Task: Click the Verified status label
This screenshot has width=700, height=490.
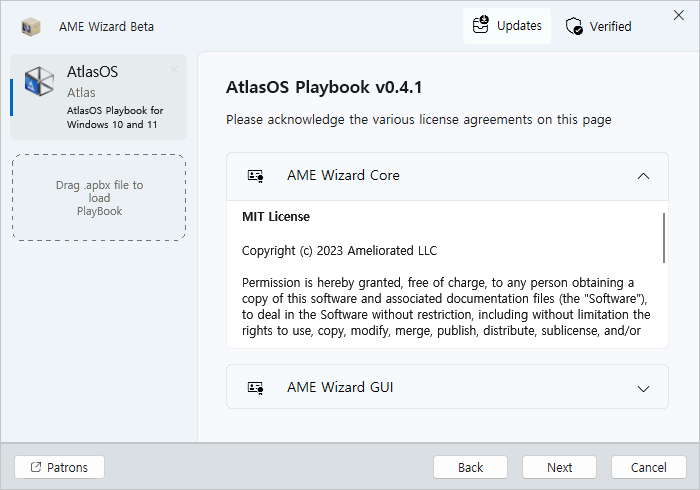Action: click(610, 27)
